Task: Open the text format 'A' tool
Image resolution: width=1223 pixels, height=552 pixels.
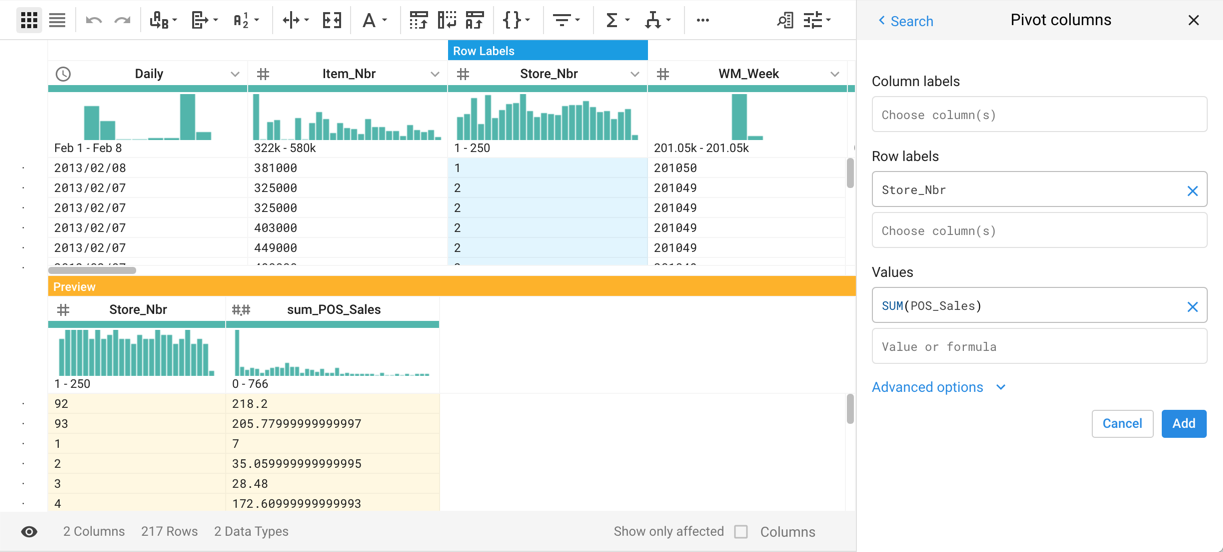Action: [373, 20]
